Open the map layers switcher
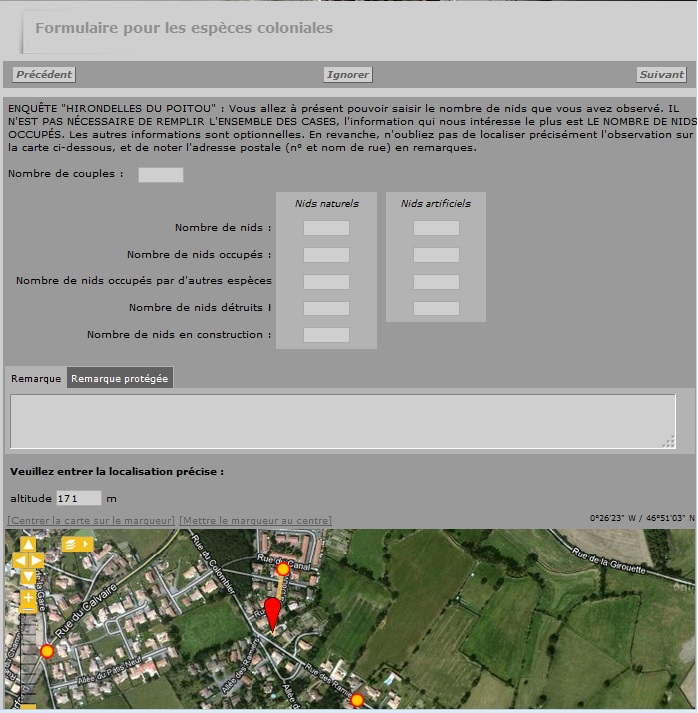698x713 pixels. tap(77, 544)
